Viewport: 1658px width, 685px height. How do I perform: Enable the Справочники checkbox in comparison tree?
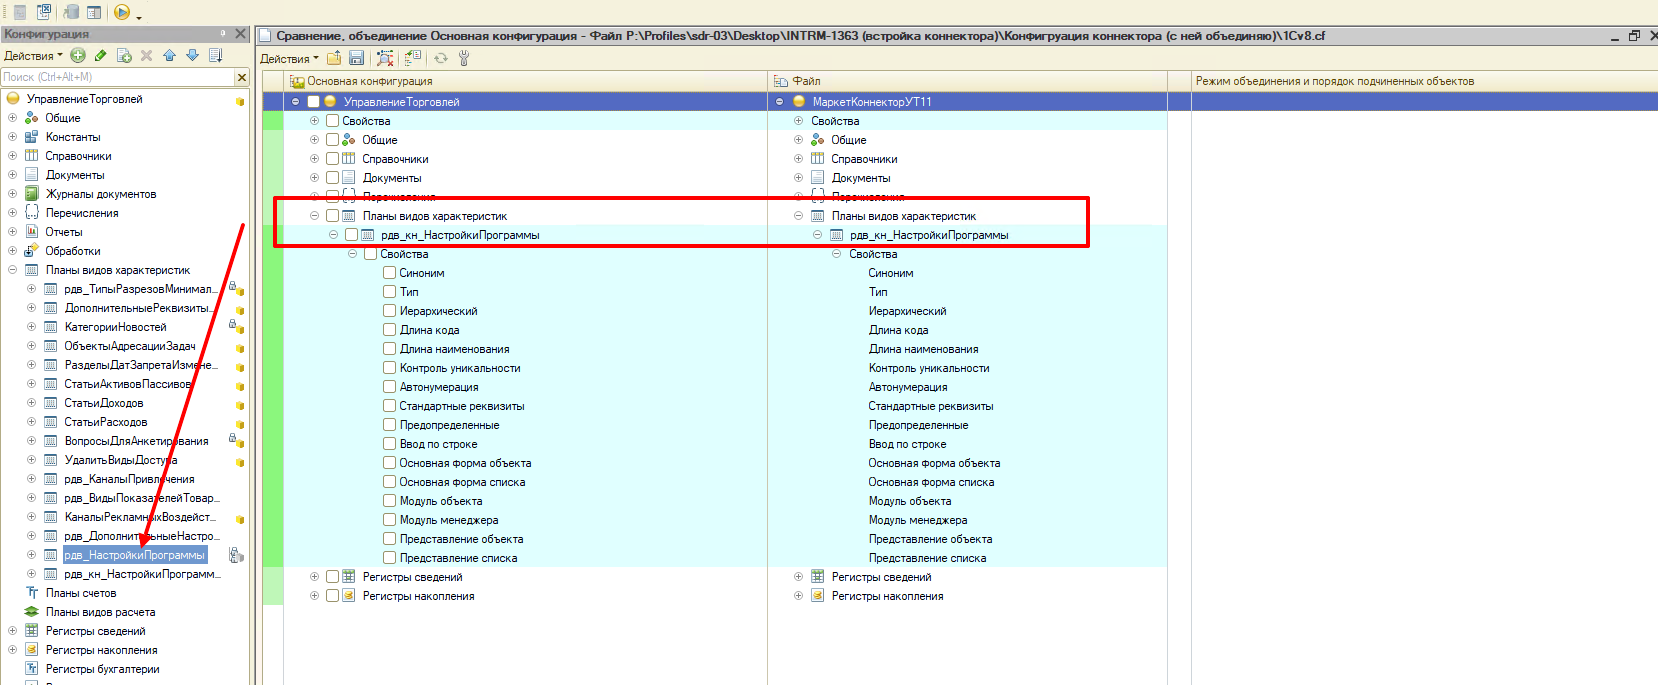click(x=332, y=159)
